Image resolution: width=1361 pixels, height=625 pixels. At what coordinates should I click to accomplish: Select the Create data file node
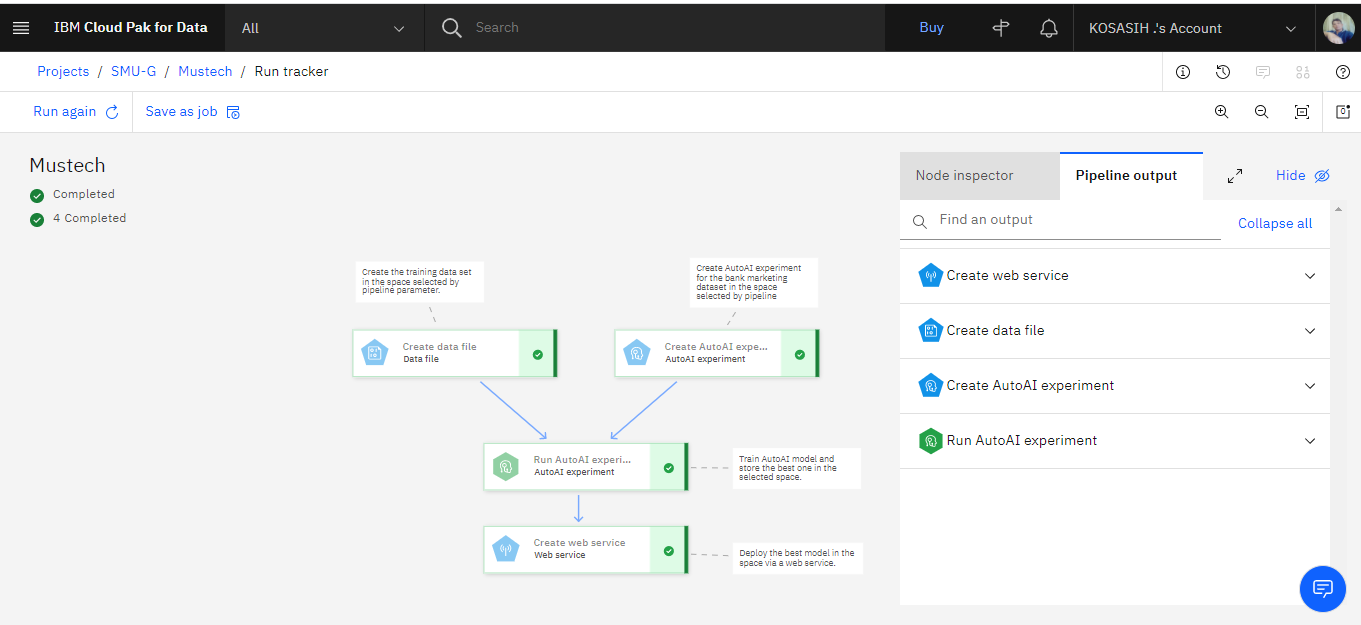[454, 353]
